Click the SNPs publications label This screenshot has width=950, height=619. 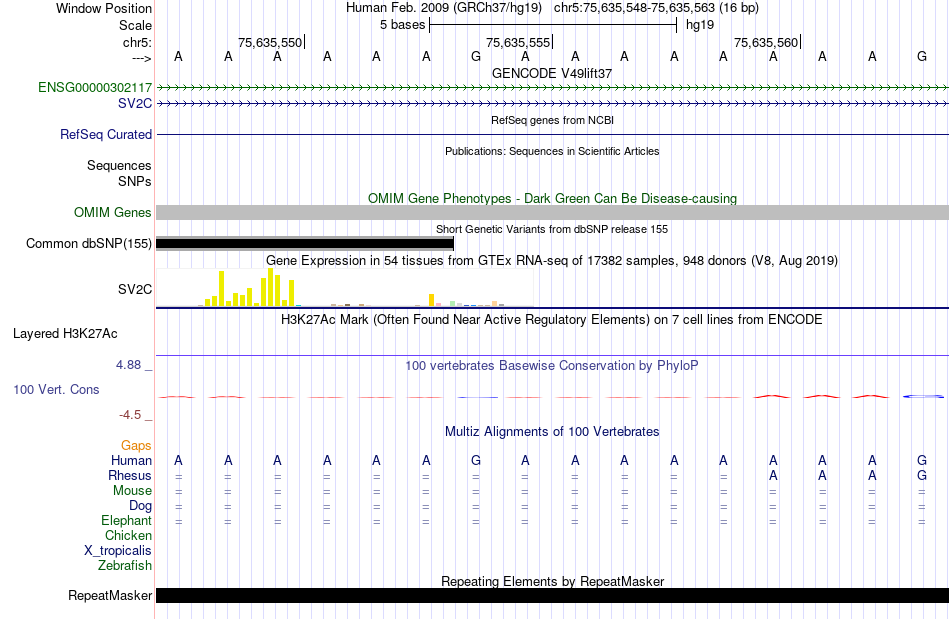point(135,181)
